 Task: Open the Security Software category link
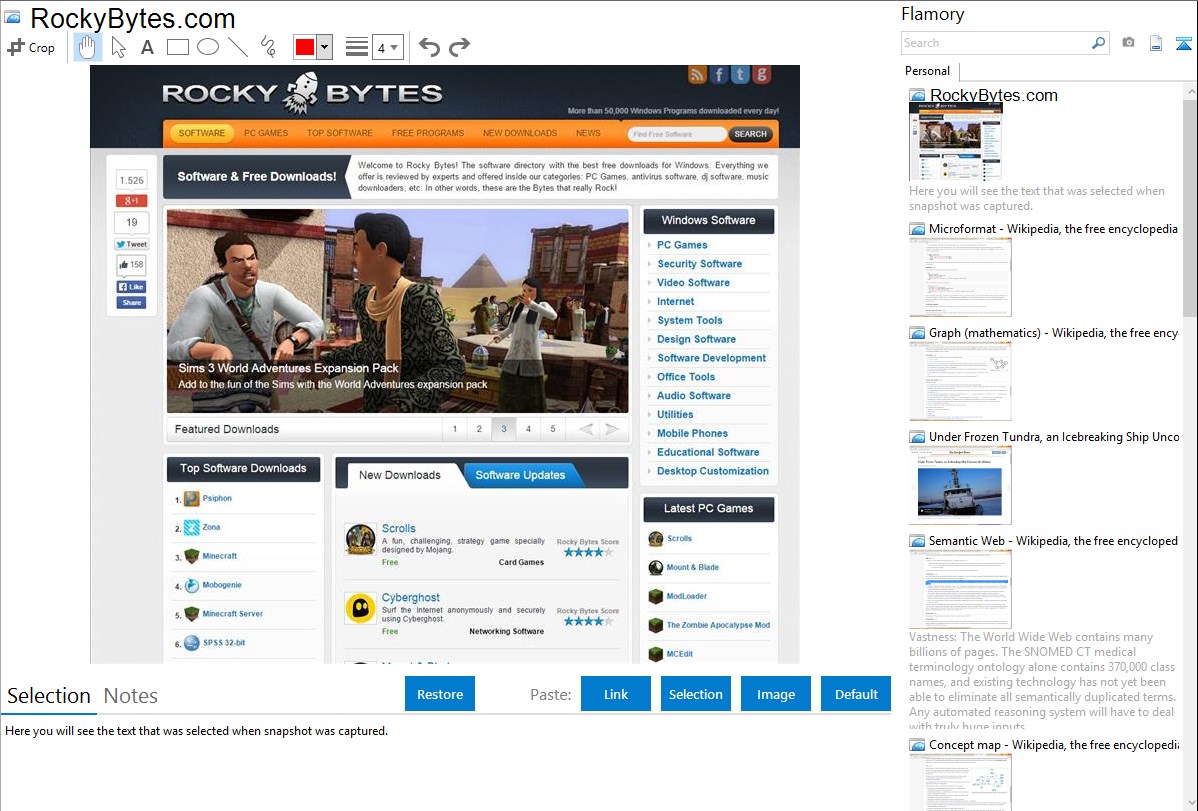[x=699, y=264]
